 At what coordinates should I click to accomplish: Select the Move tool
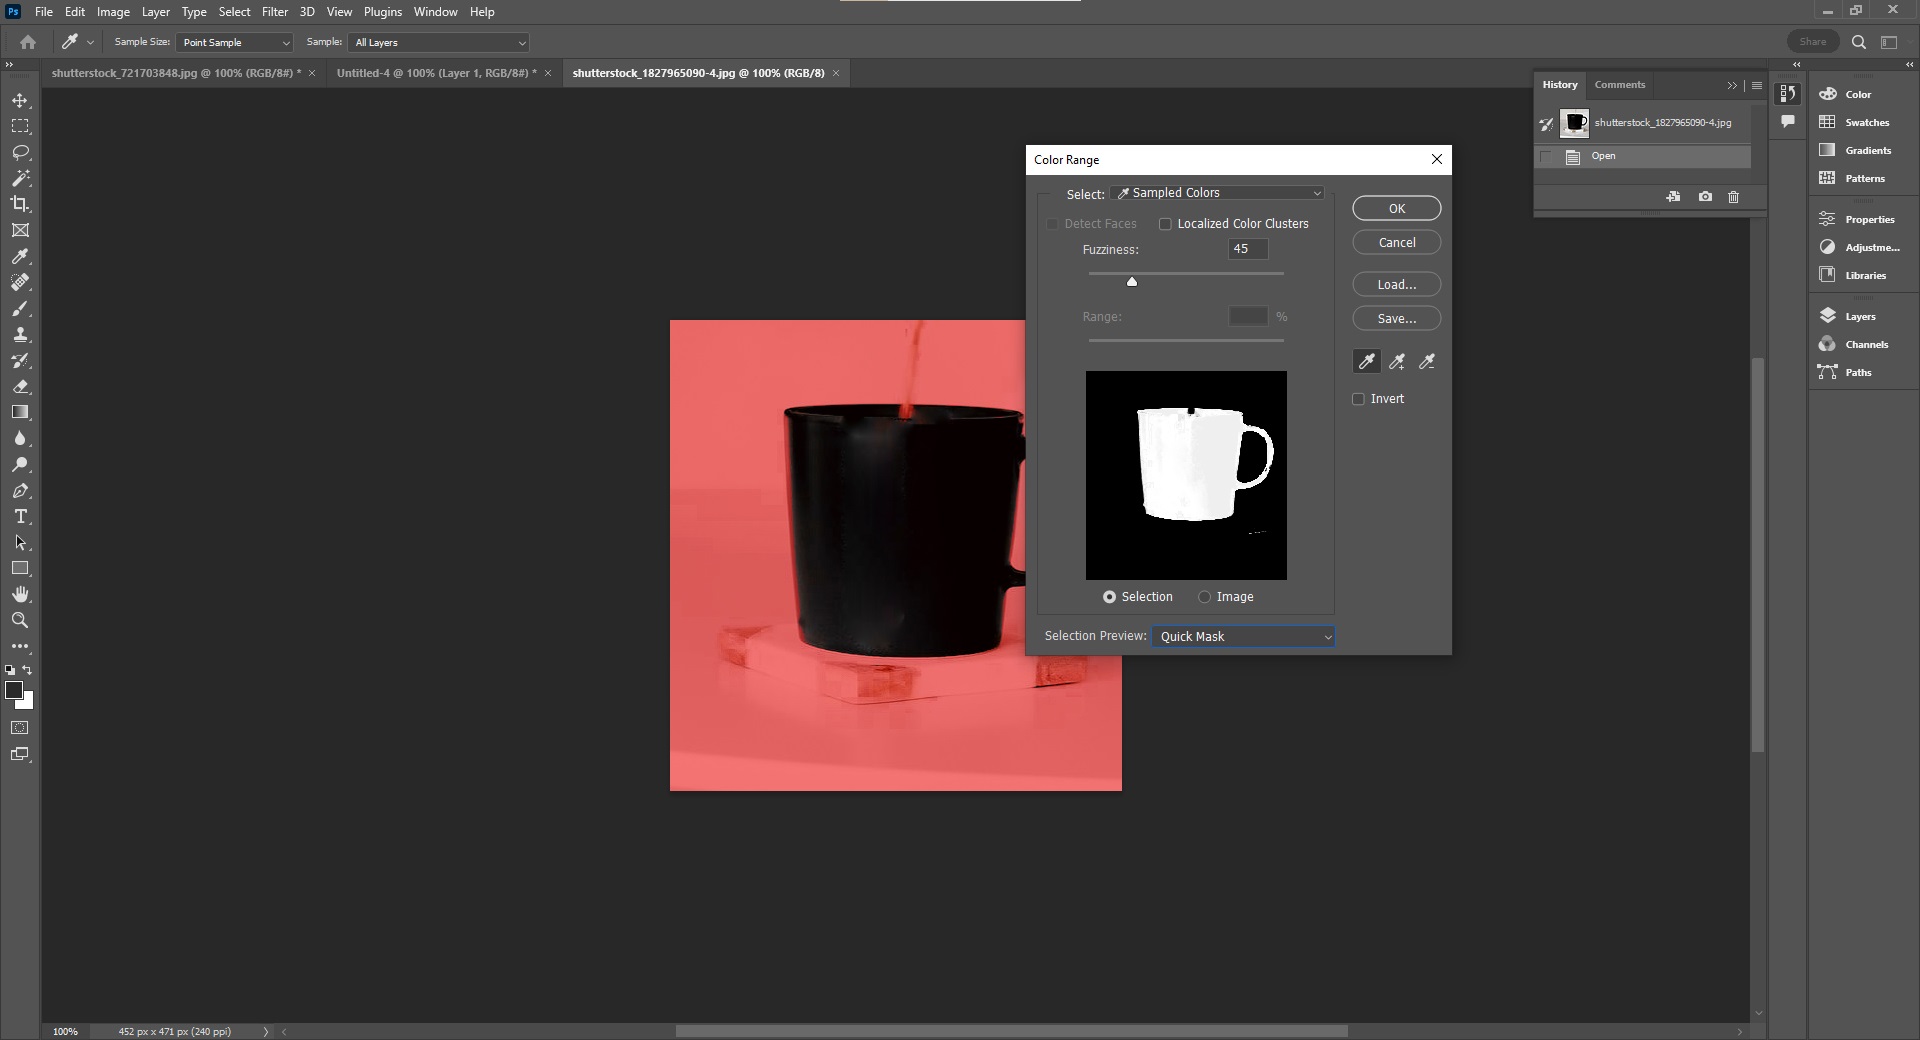point(20,101)
